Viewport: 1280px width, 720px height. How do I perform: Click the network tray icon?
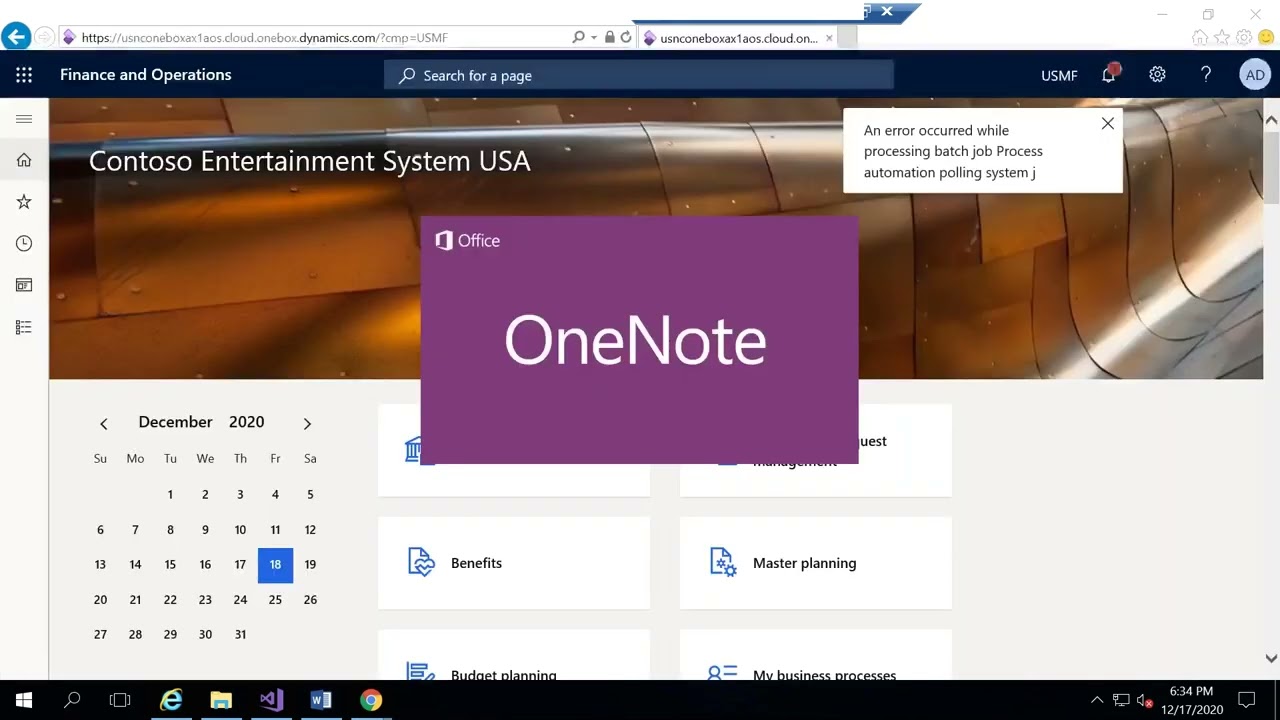tap(1121, 700)
